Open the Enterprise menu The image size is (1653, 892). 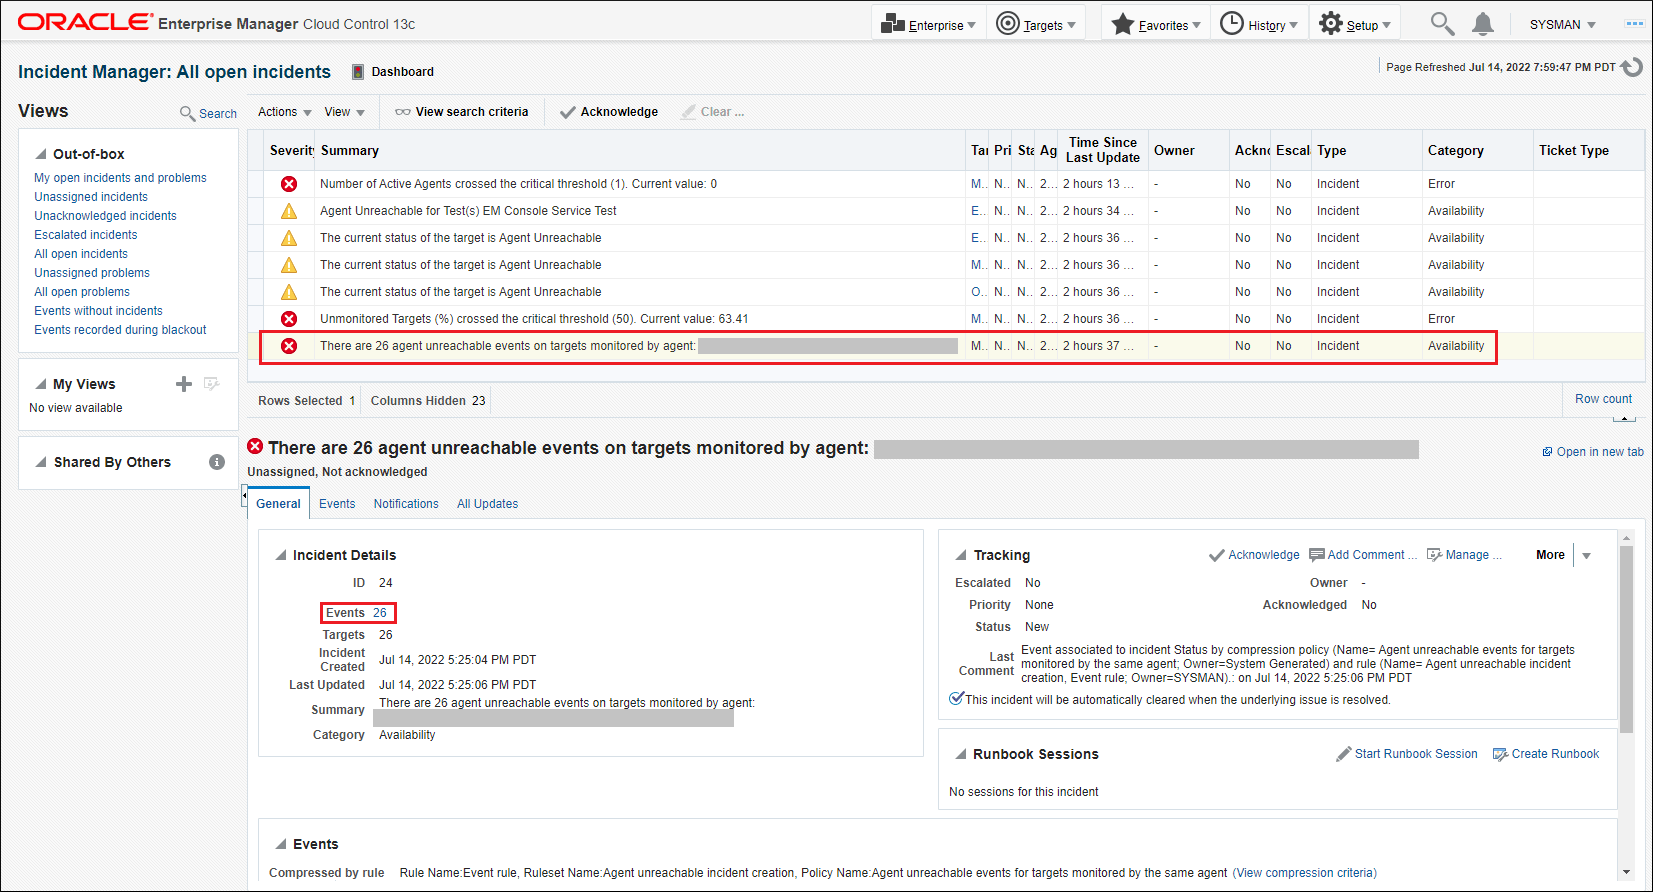(929, 24)
